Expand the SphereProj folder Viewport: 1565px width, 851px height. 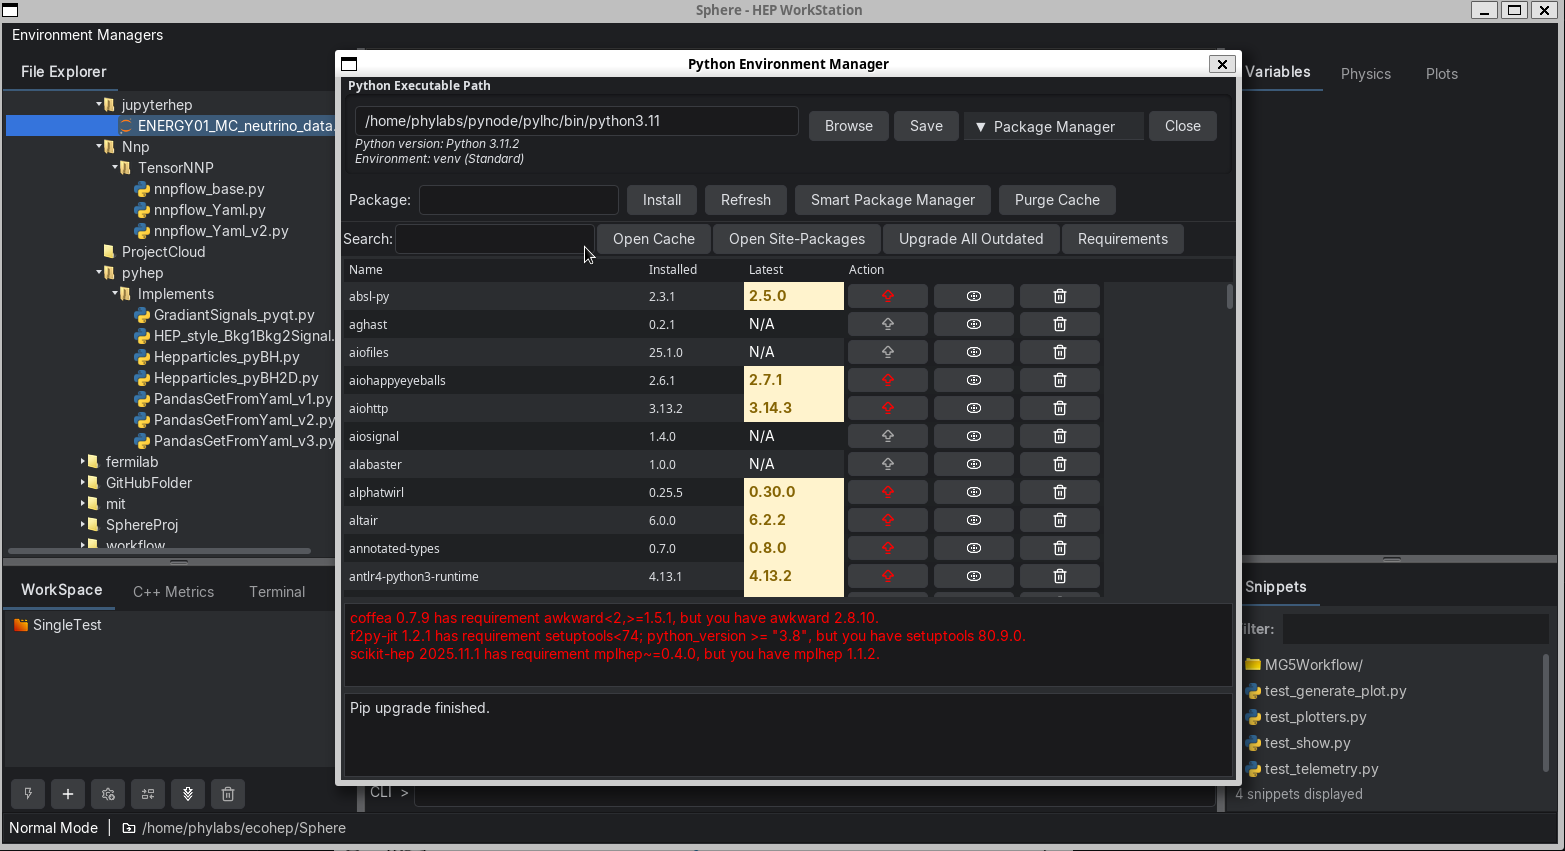pyautogui.click(x=83, y=524)
